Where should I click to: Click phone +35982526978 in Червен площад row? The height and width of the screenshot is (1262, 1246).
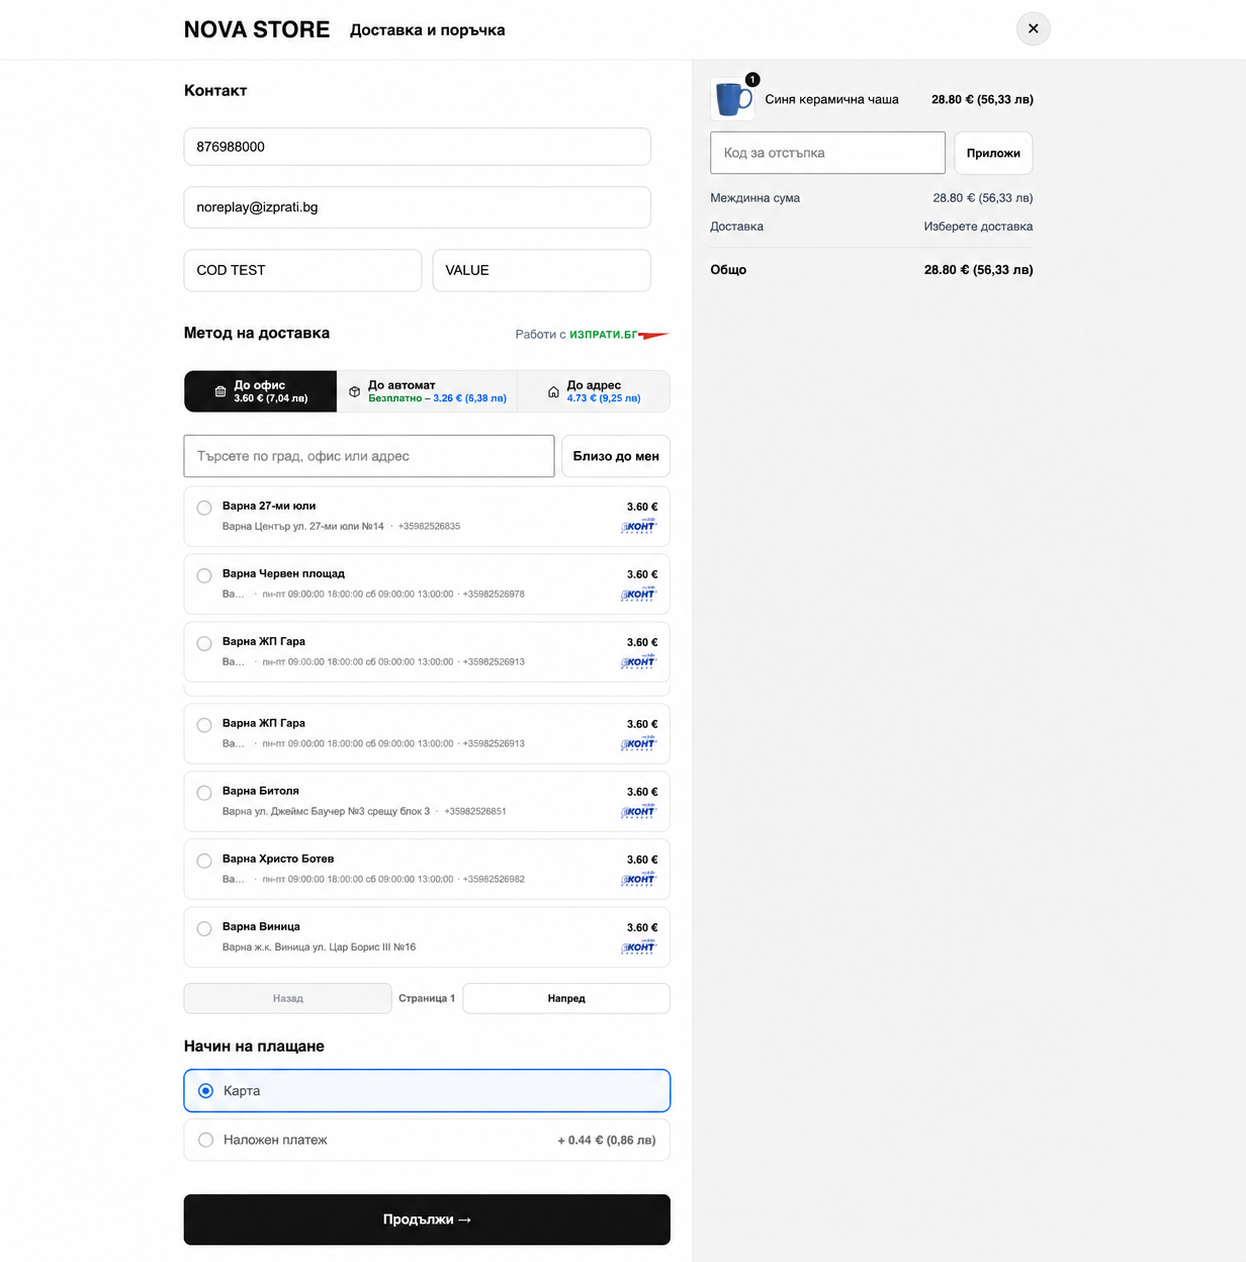click(x=494, y=594)
